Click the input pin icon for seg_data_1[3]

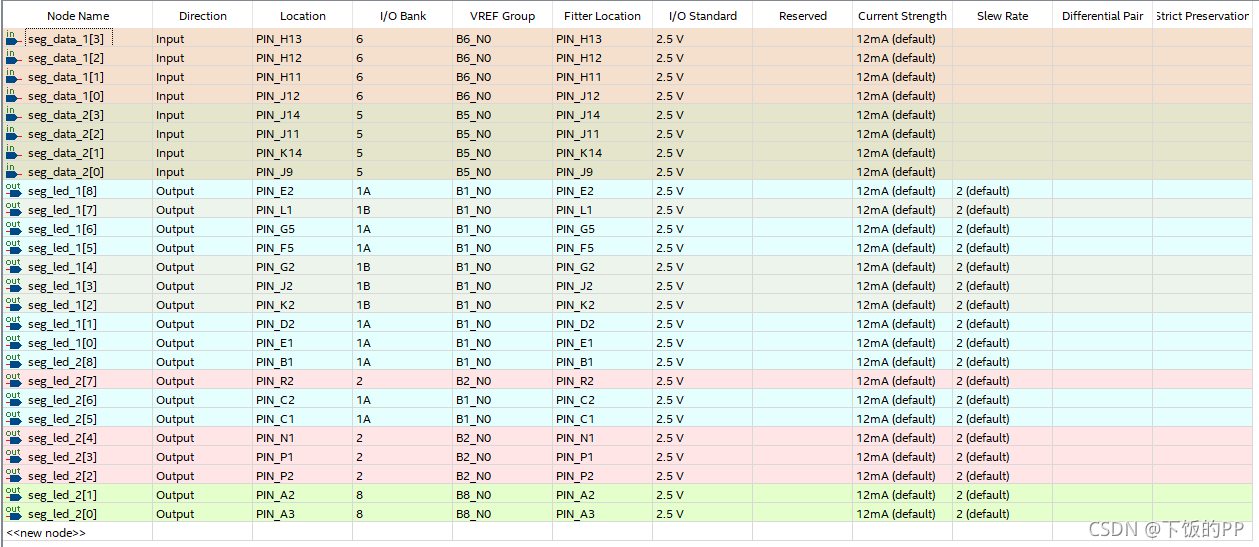click(x=13, y=38)
